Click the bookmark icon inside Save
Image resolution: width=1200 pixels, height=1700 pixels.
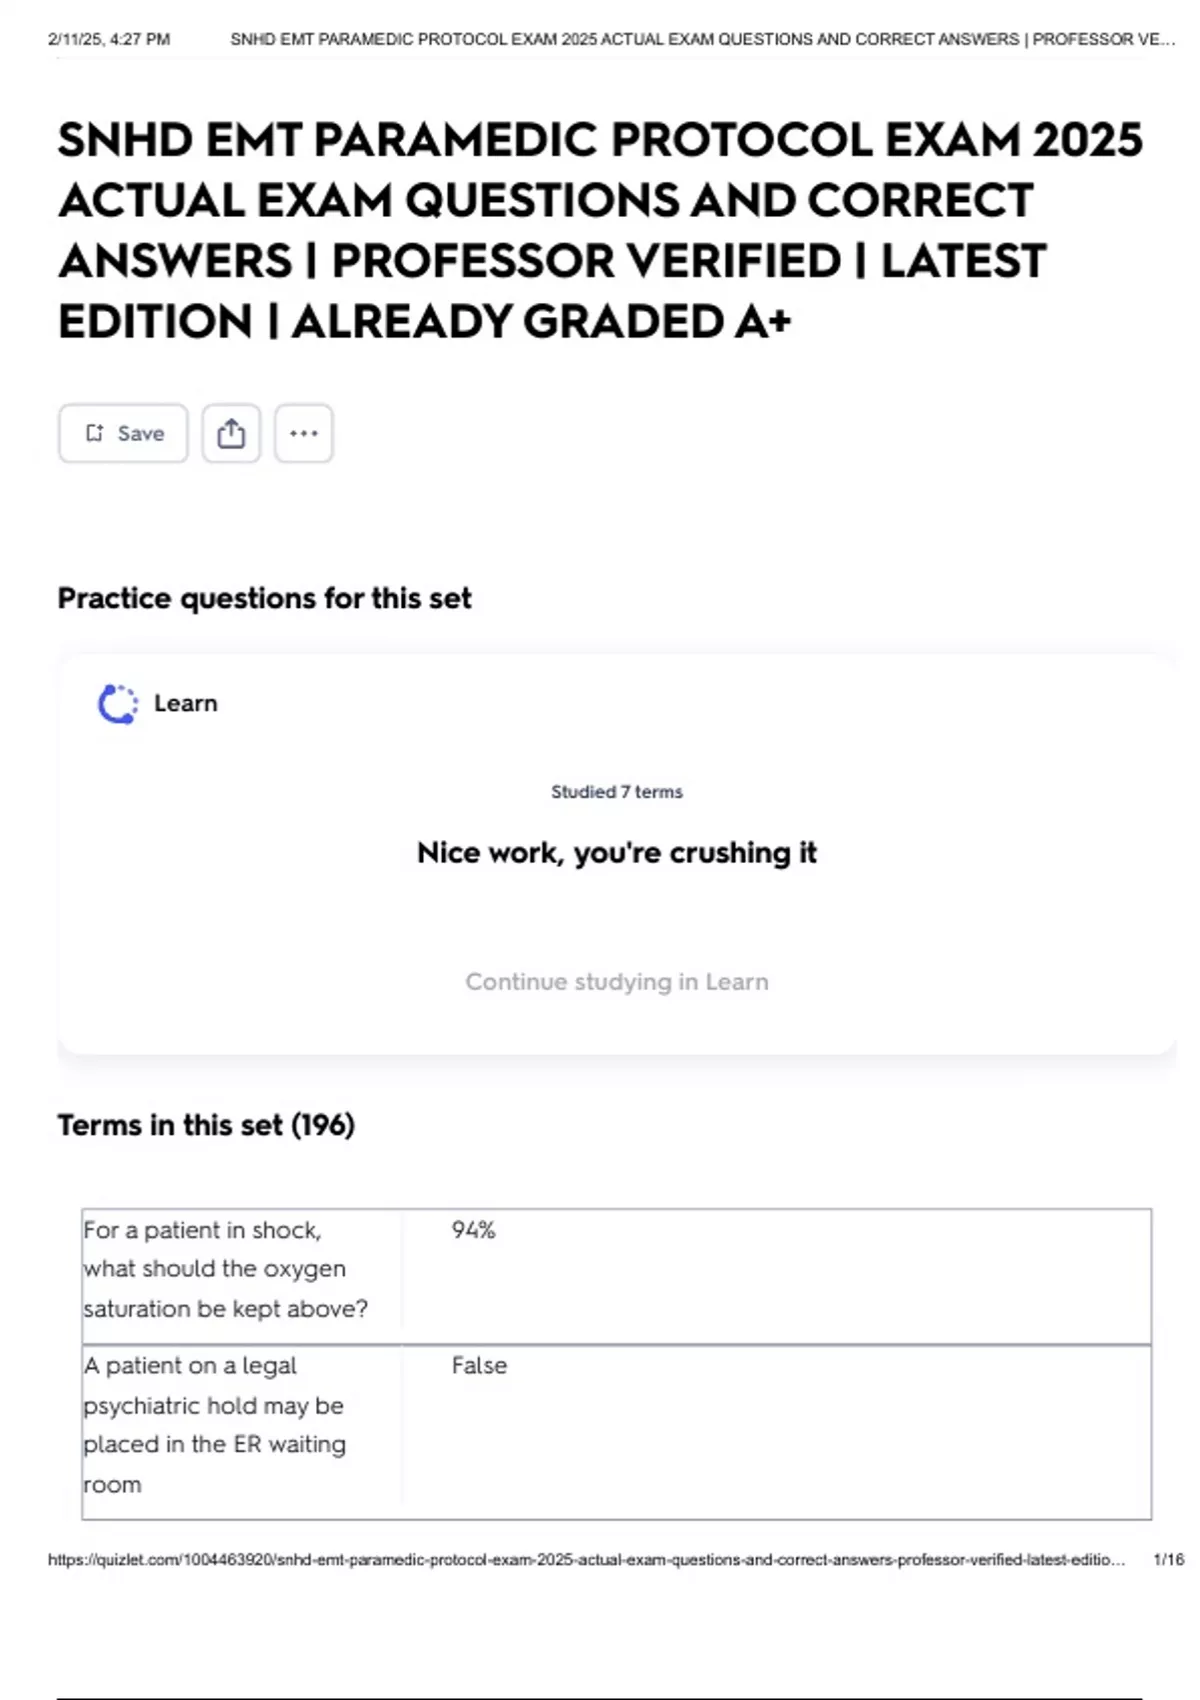[x=95, y=433]
